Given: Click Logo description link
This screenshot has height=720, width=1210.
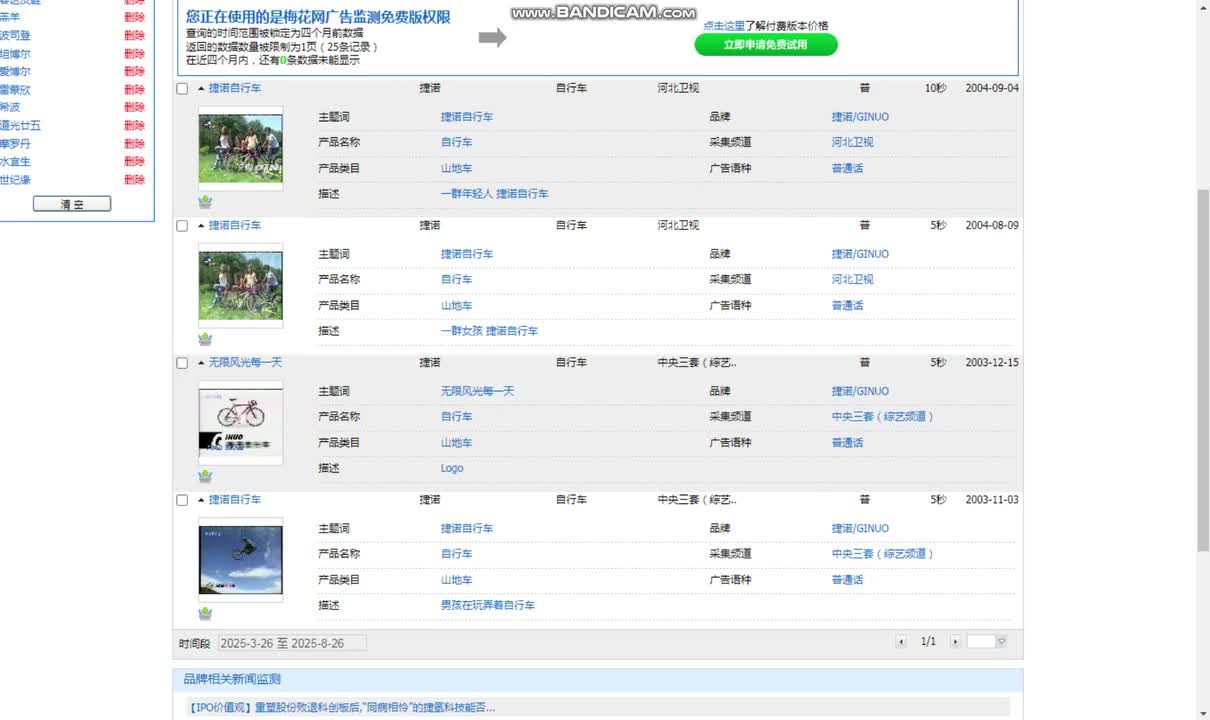Looking at the screenshot, I should click(x=452, y=468).
